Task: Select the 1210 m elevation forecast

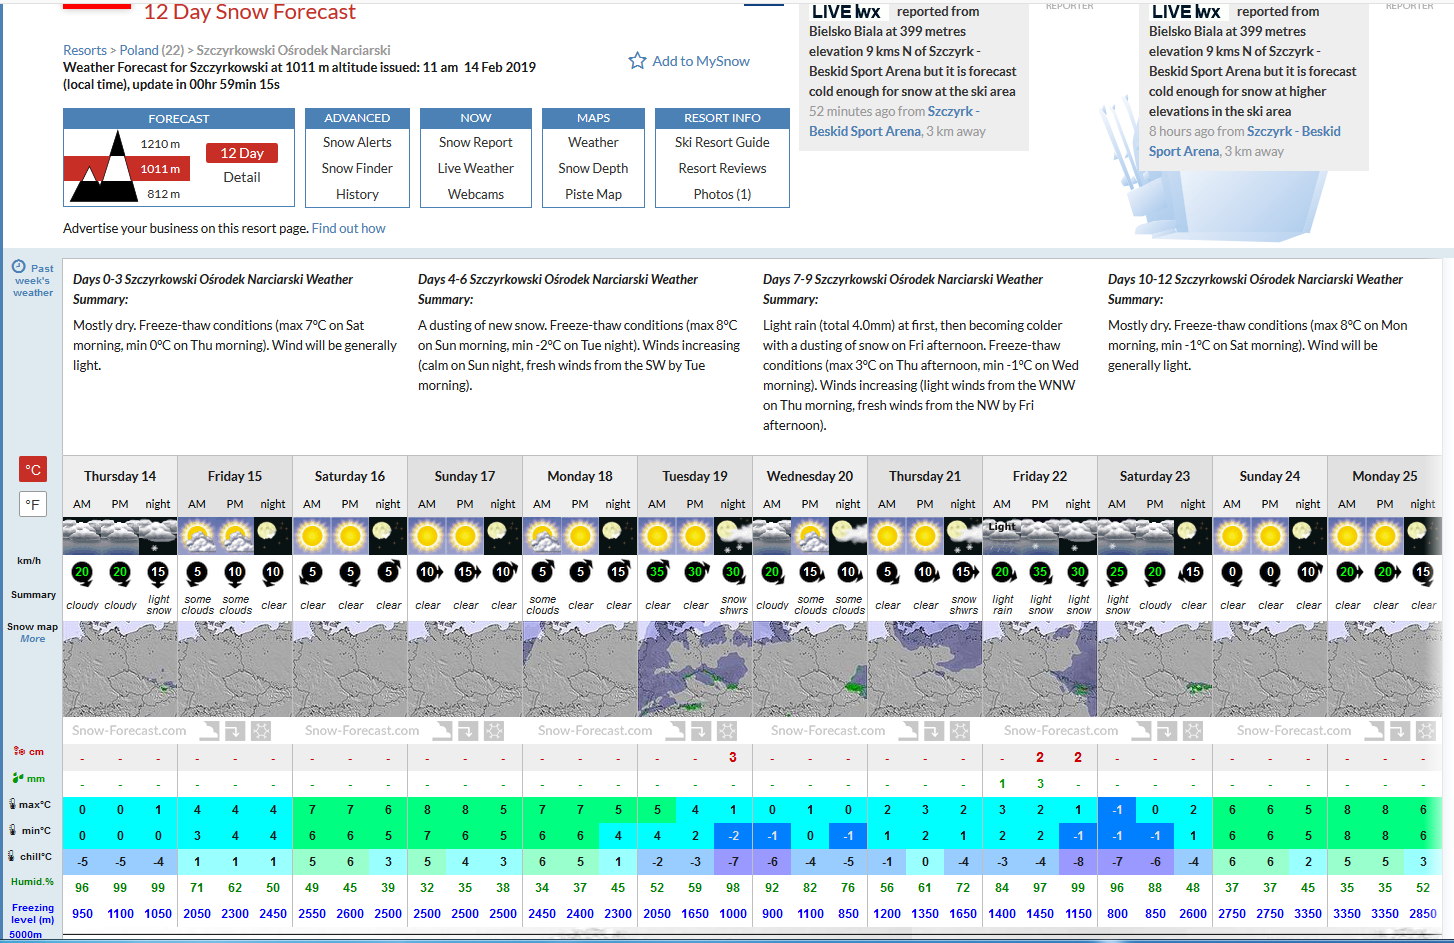Action: click(x=160, y=144)
